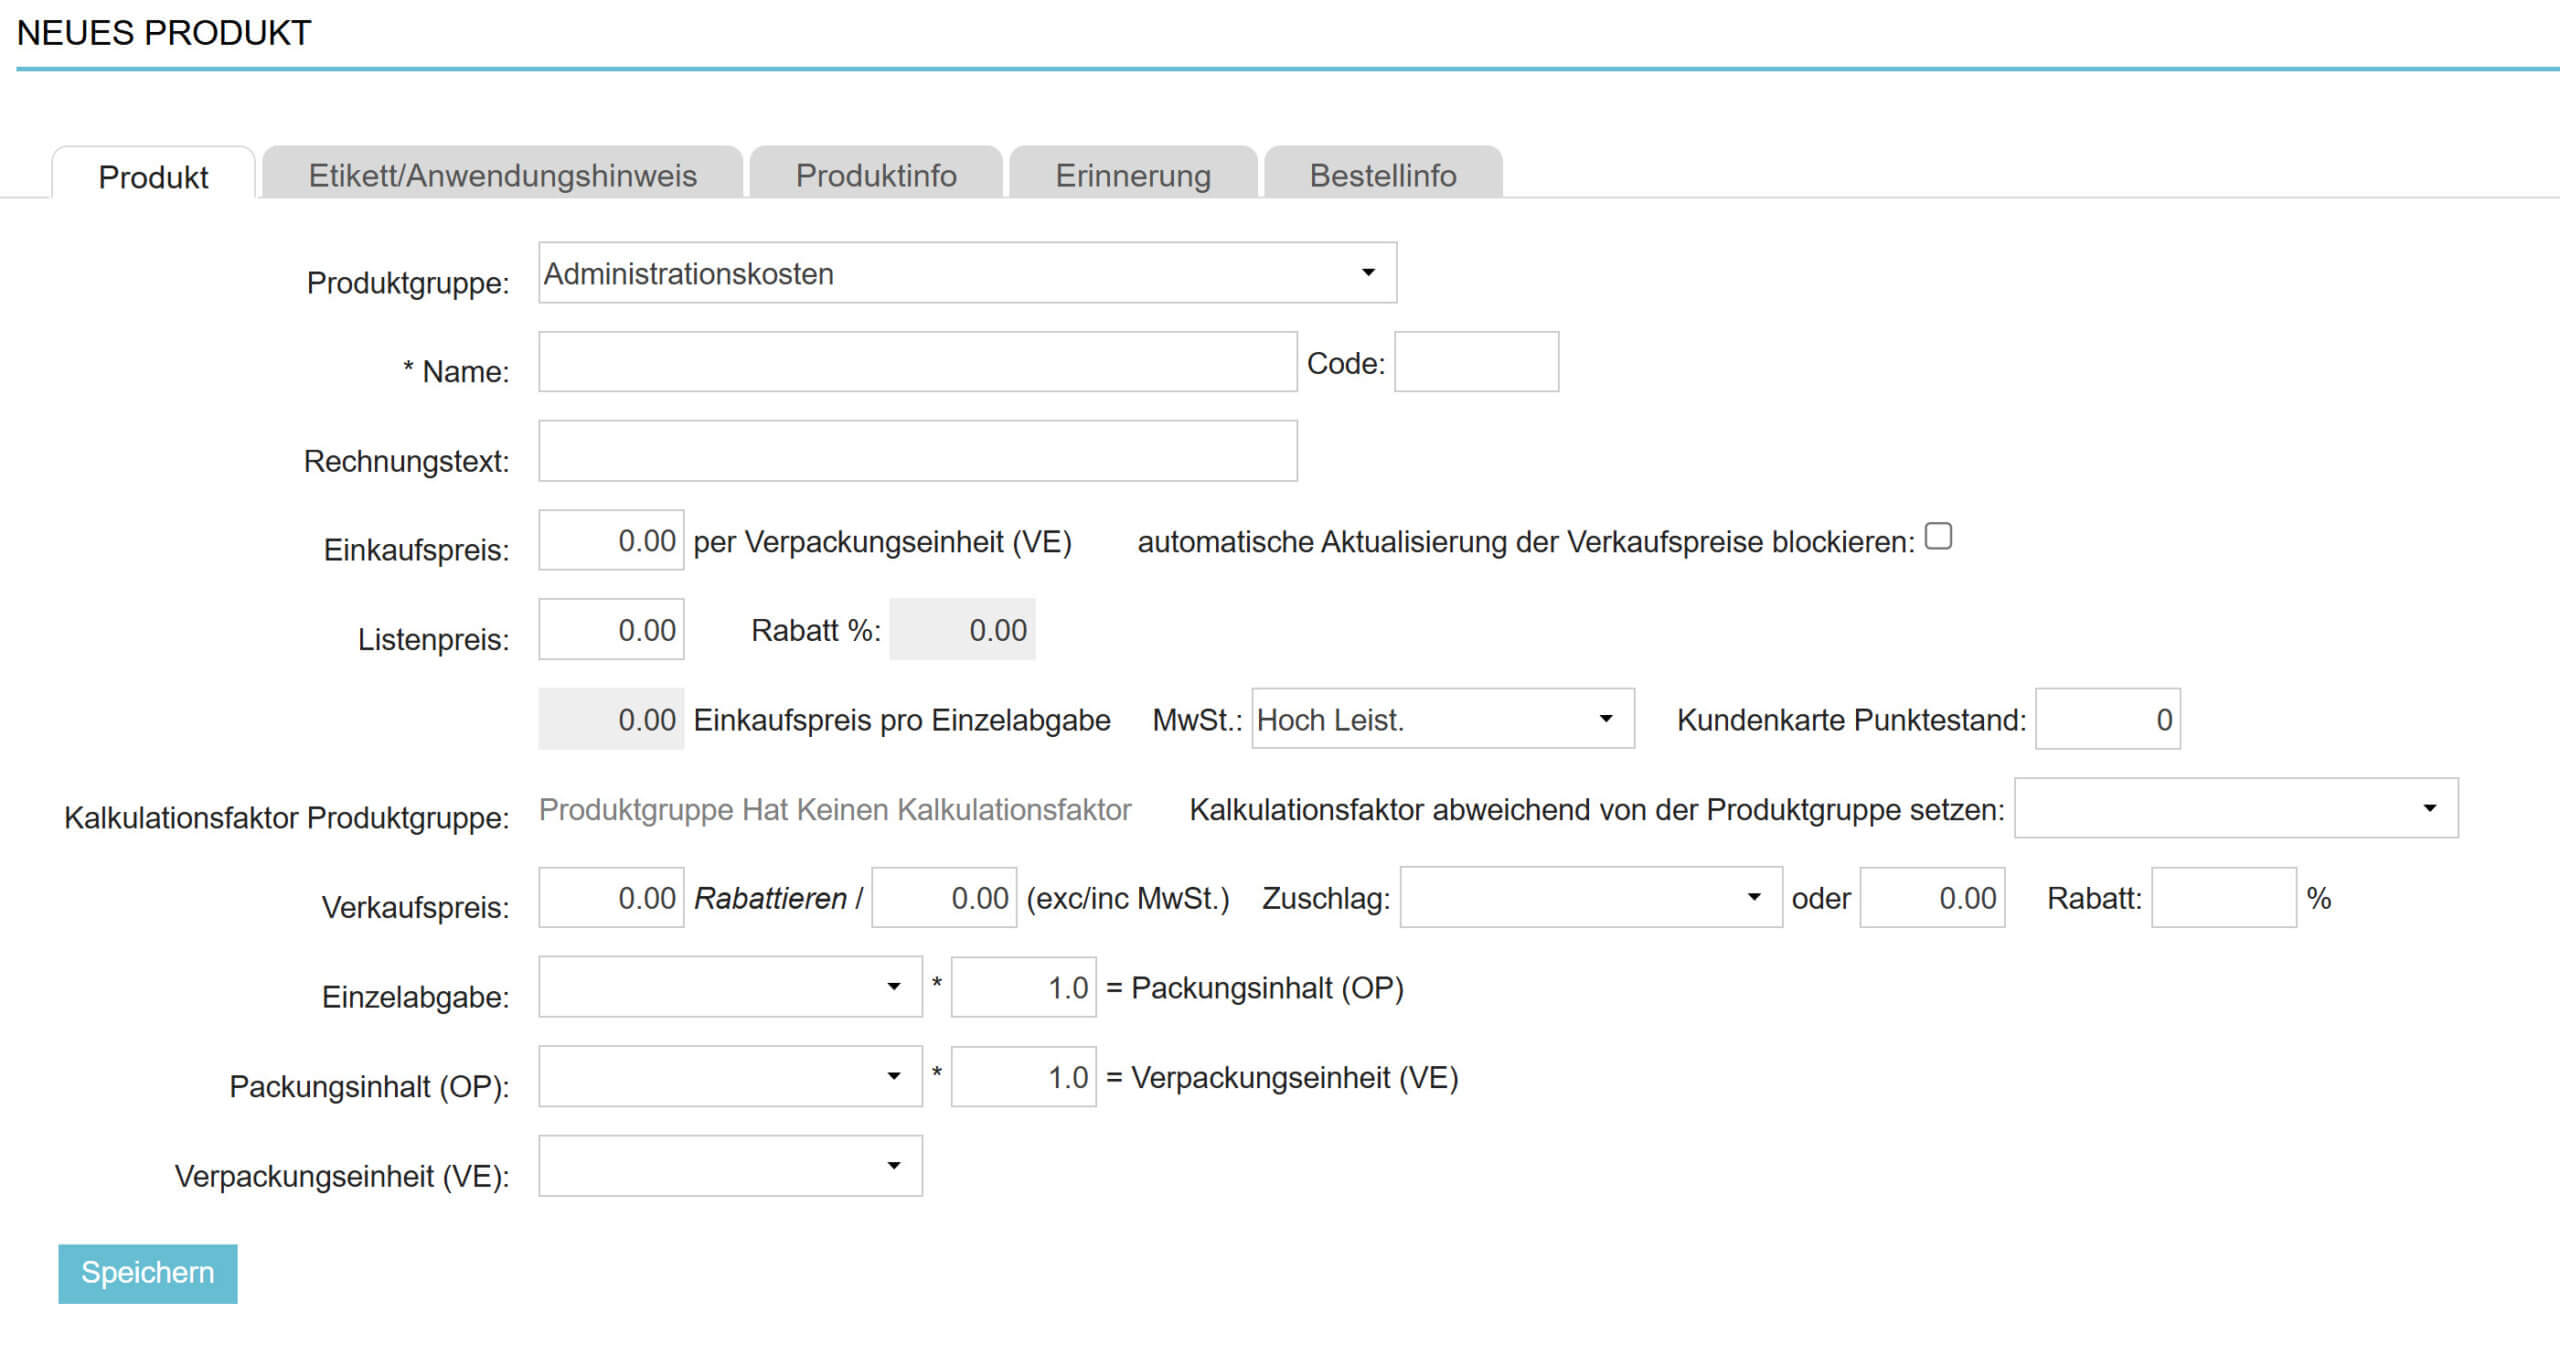Open the Einzelabgabe unit dropdown
Screen dimensions: 2560x1345
pyautogui.click(x=729, y=987)
